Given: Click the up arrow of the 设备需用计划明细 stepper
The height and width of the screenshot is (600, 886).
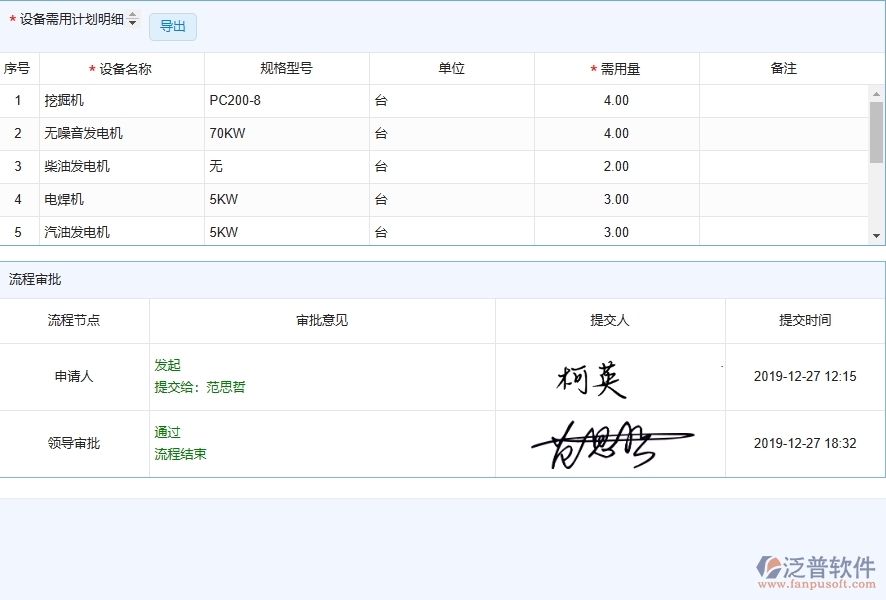Looking at the screenshot, I should click(x=131, y=14).
